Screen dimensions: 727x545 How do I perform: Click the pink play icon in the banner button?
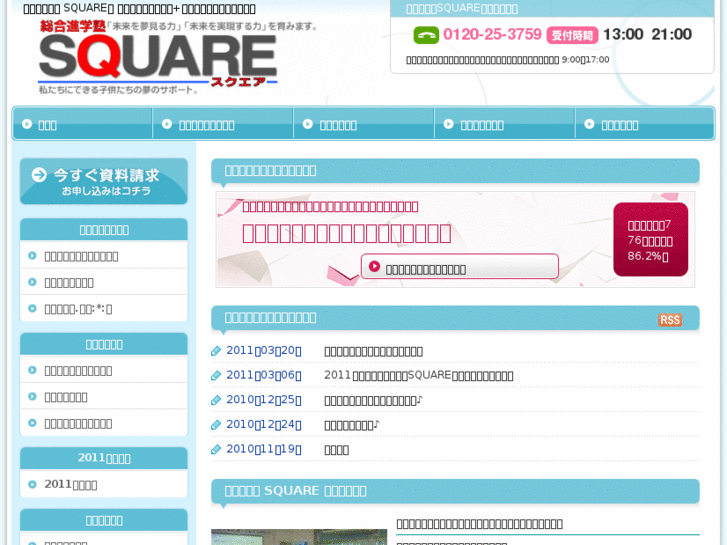click(x=374, y=267)
